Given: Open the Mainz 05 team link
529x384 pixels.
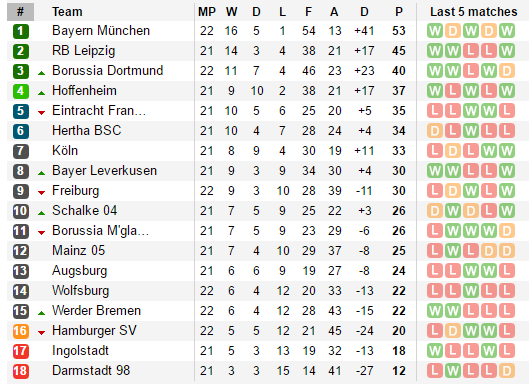Looking at the screenshot, I should click(x=78, y=250).
